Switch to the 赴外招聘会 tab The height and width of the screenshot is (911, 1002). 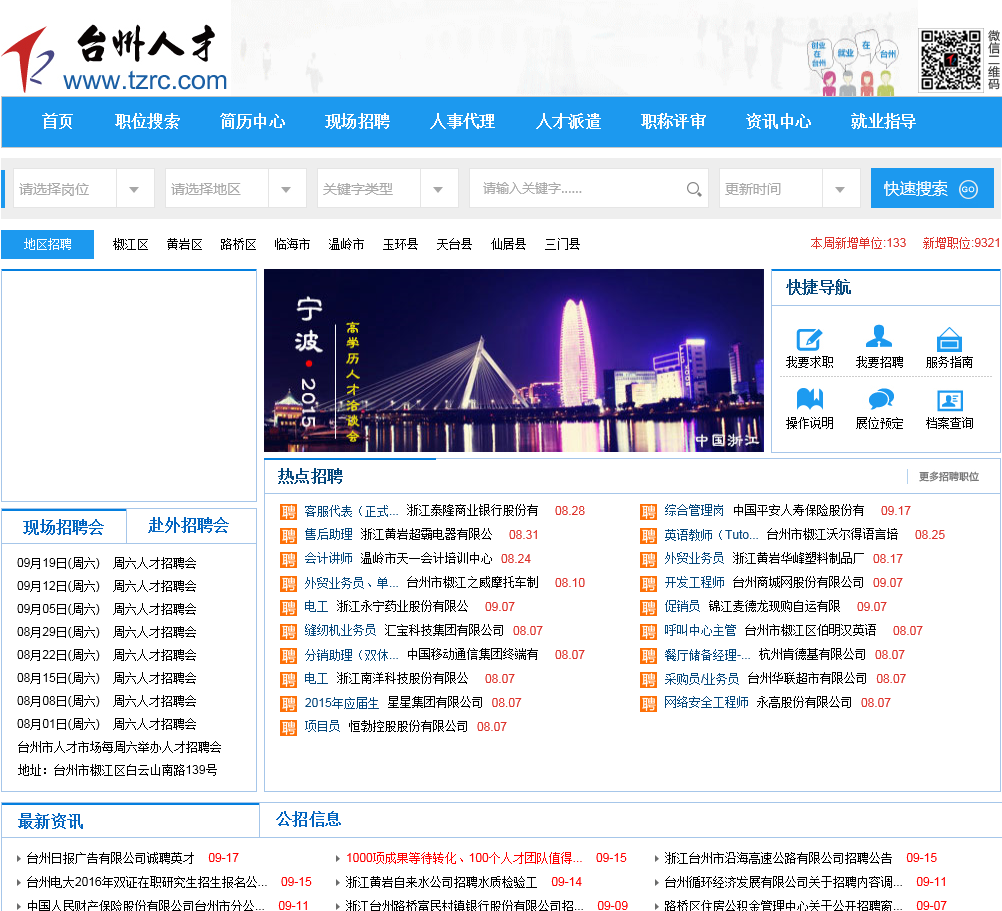[x=189, y=526]
